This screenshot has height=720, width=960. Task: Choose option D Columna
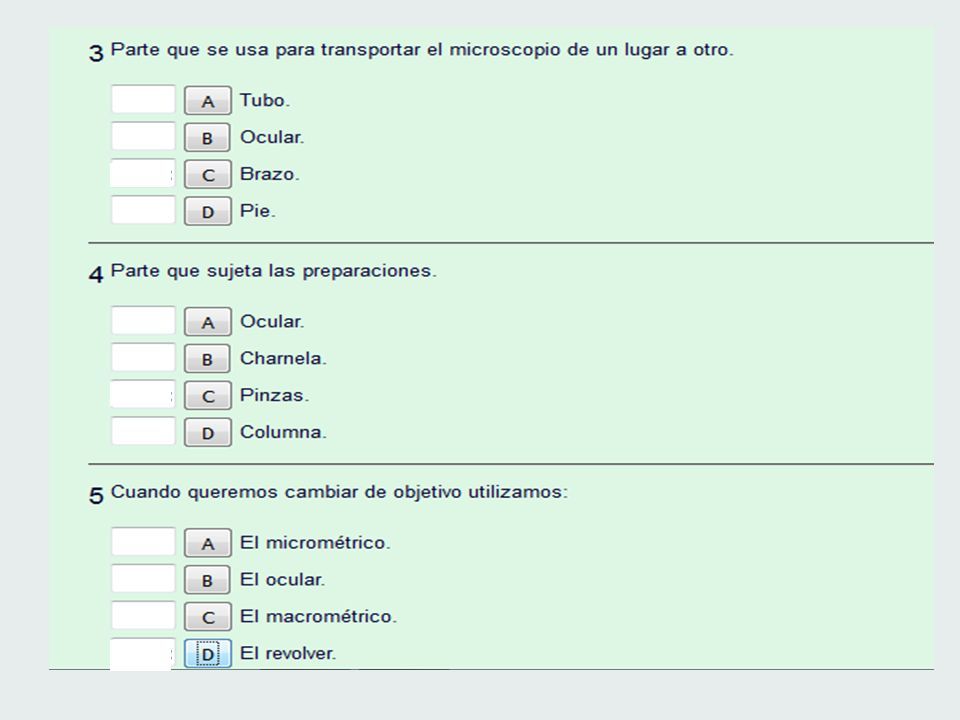(x=208, y=432)
